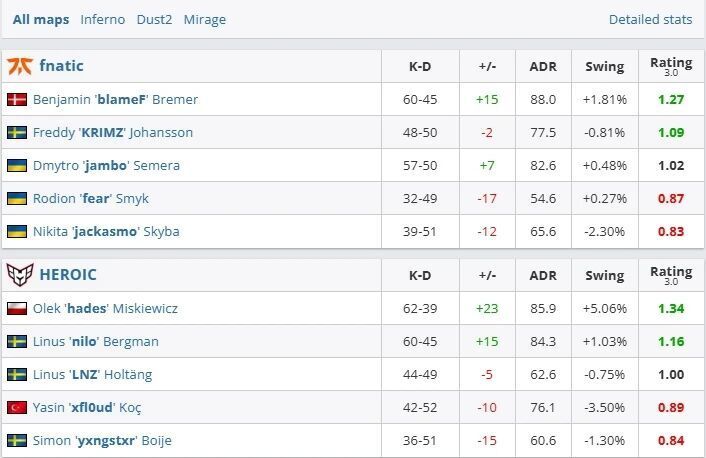Open the Detailed stats link
The height and width of the screenshot is (458, 706).
[650, 19]
